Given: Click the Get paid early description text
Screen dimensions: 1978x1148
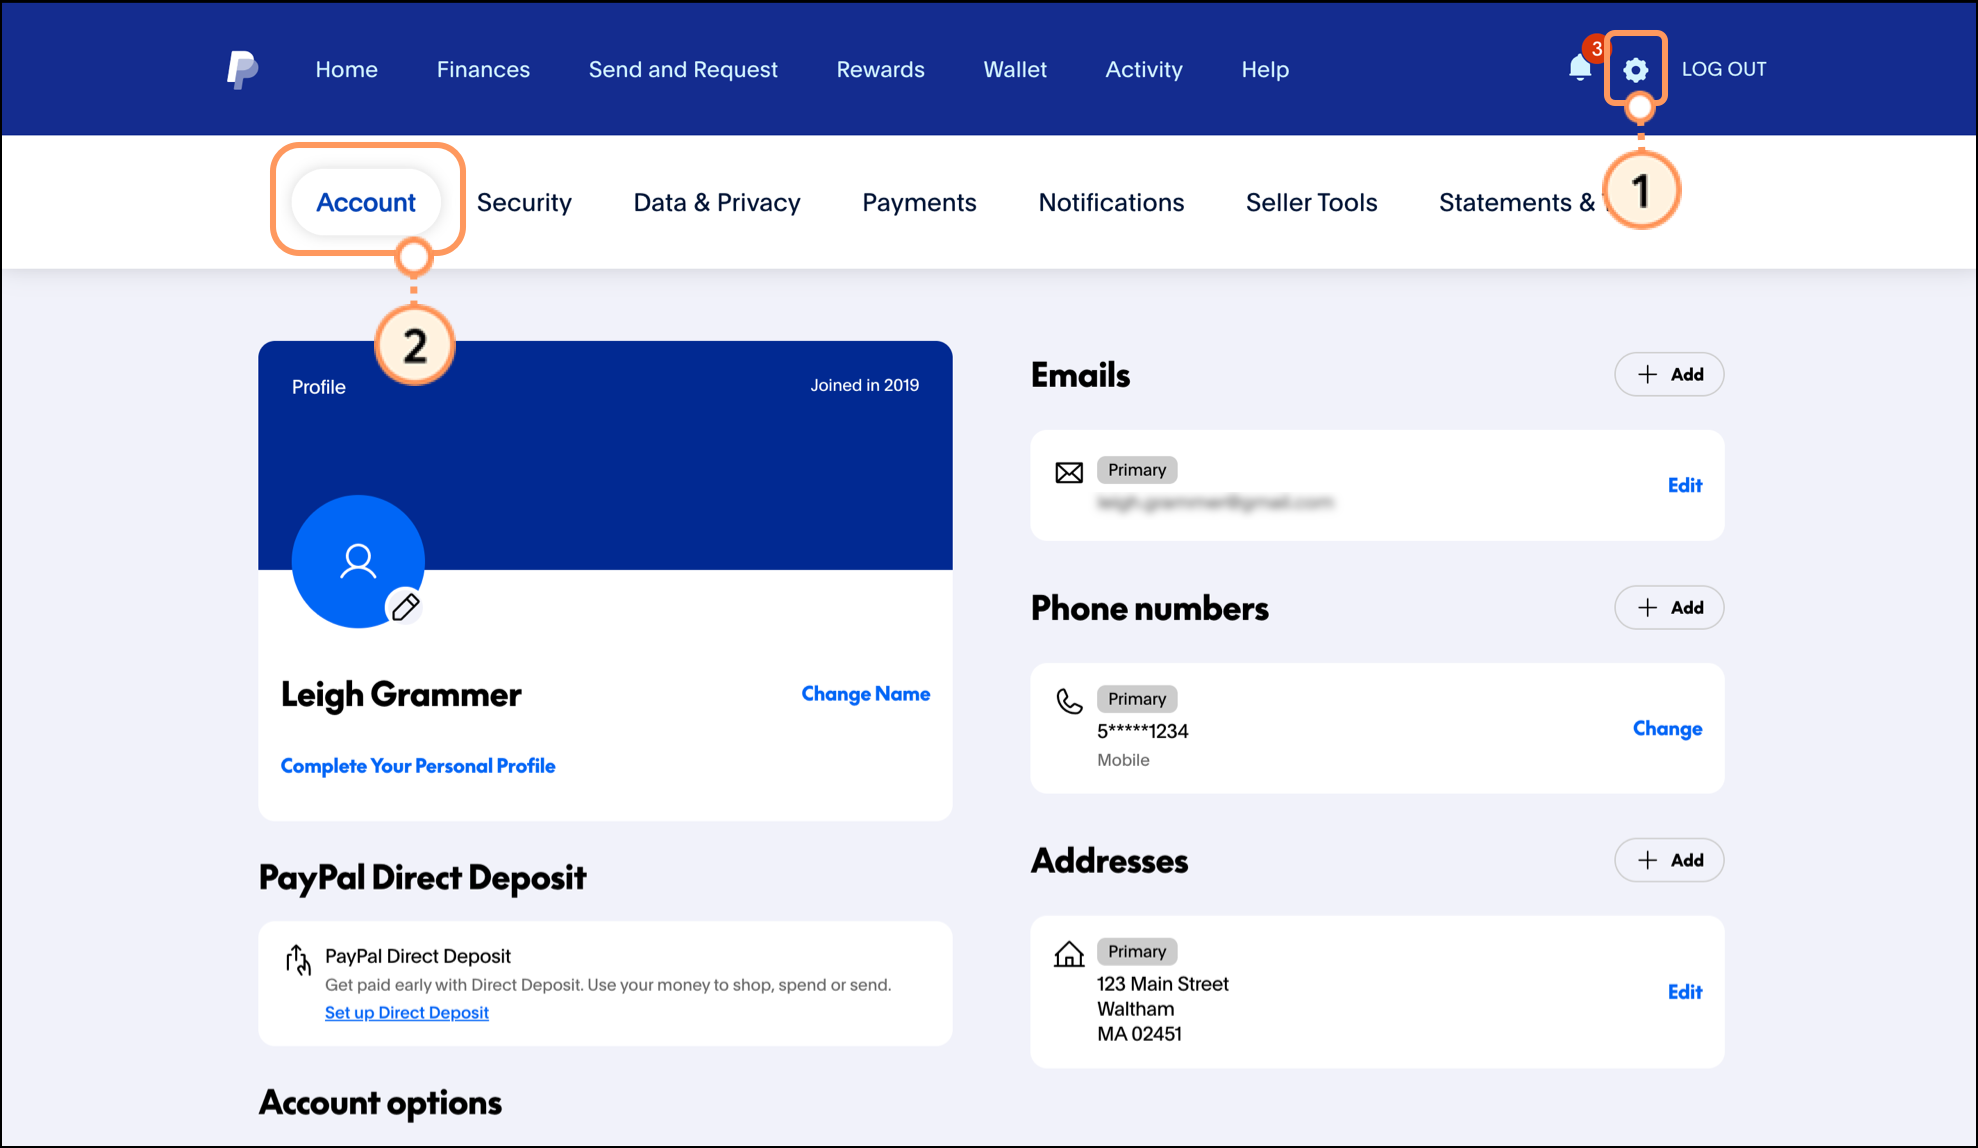Looking at the screenshot, I should pos(608,985).
